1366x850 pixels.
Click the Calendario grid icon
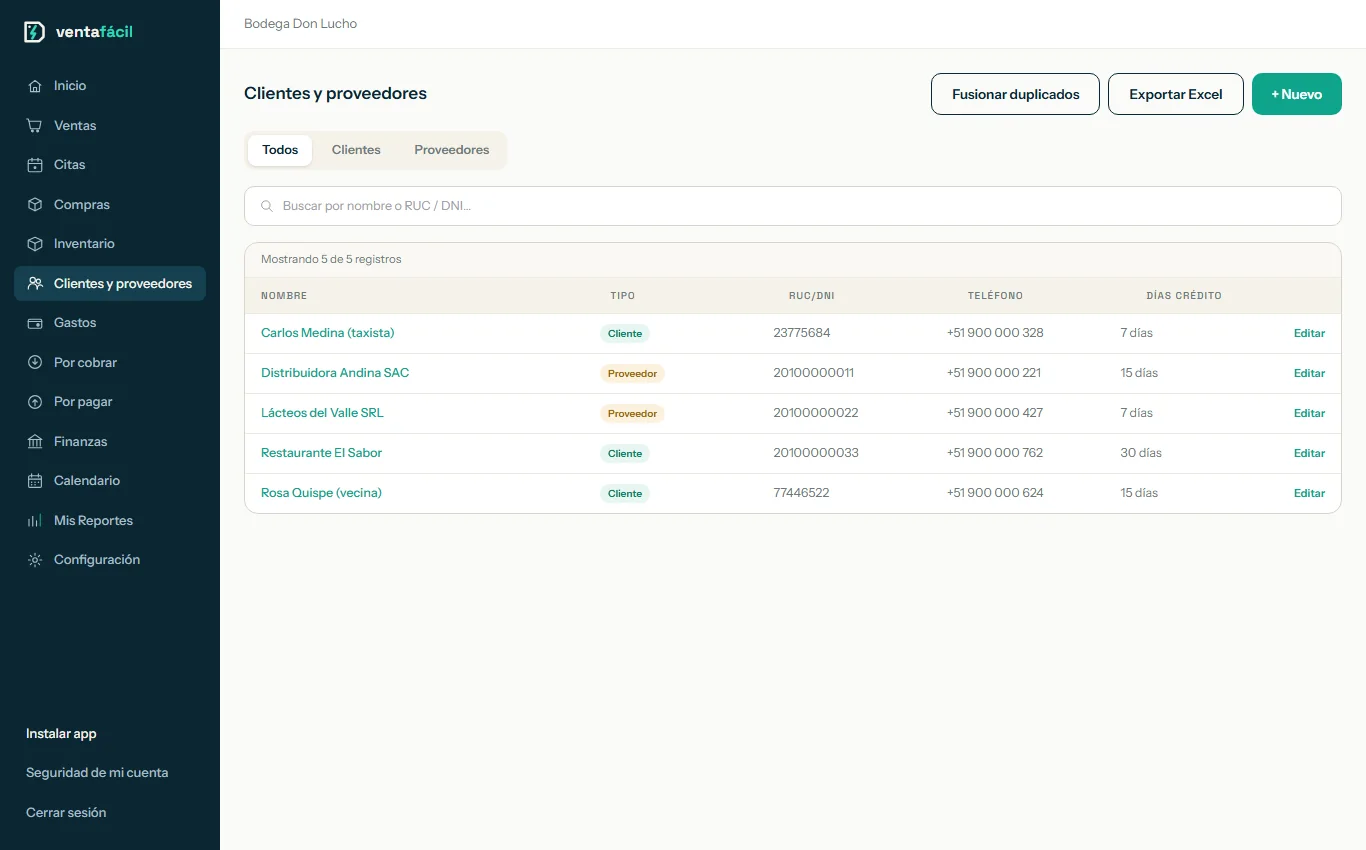35,481
